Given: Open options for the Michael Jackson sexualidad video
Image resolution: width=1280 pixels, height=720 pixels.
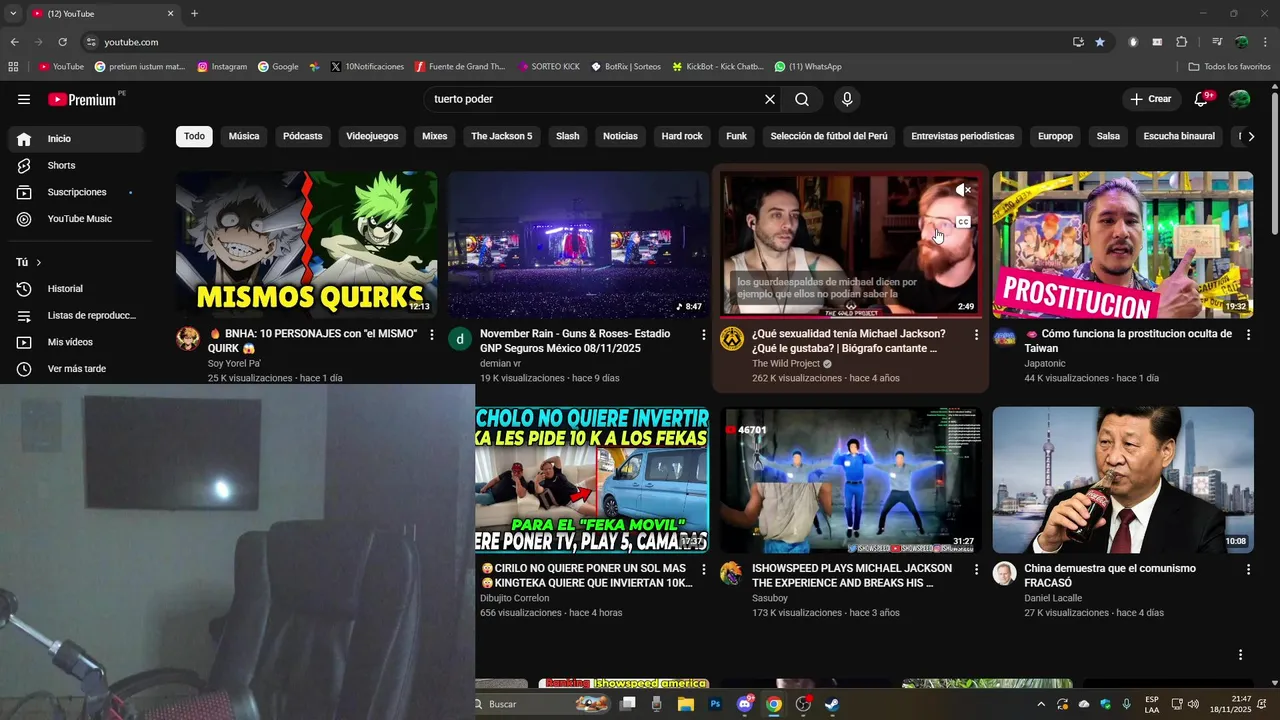Looking at the screenshot, I should (x=976, y=335).
